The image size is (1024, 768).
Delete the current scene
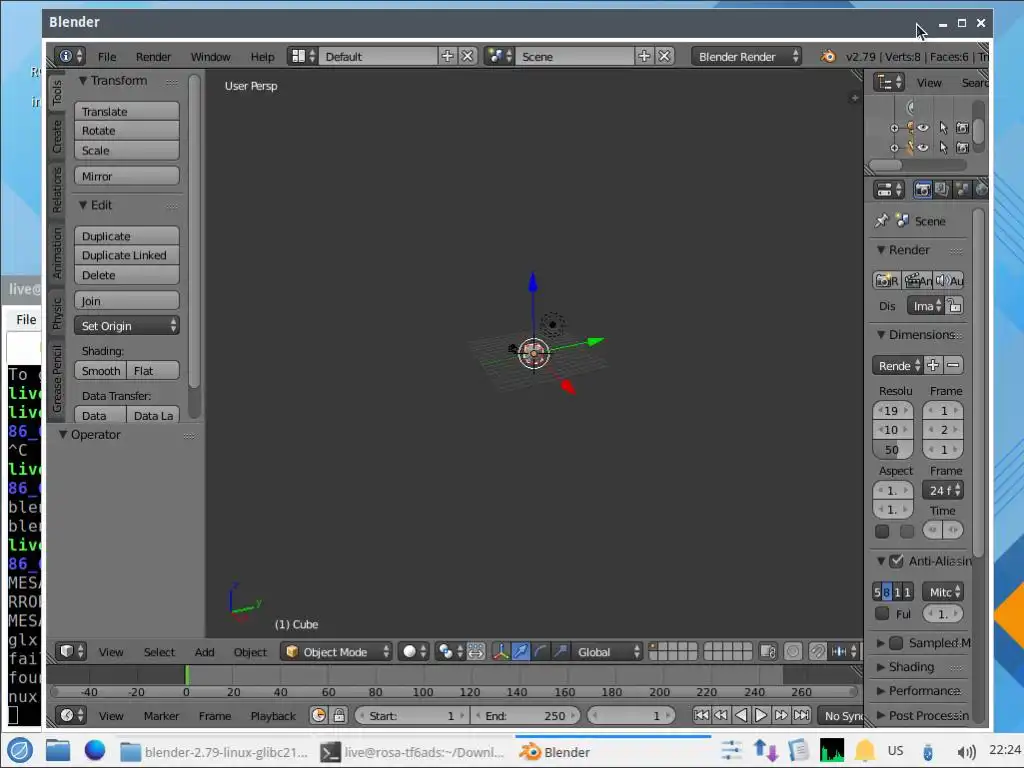click(x=665, y=56)
